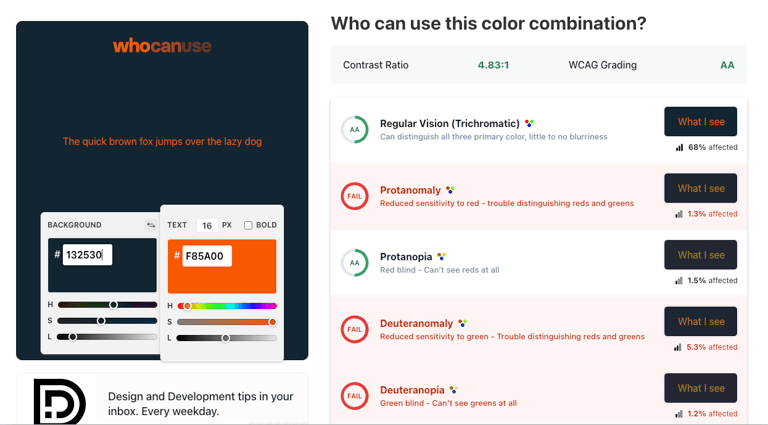This screenshot has width=768, height=425.
Task: Open "What I see" for Protanopia
Action: click(700, 255)
